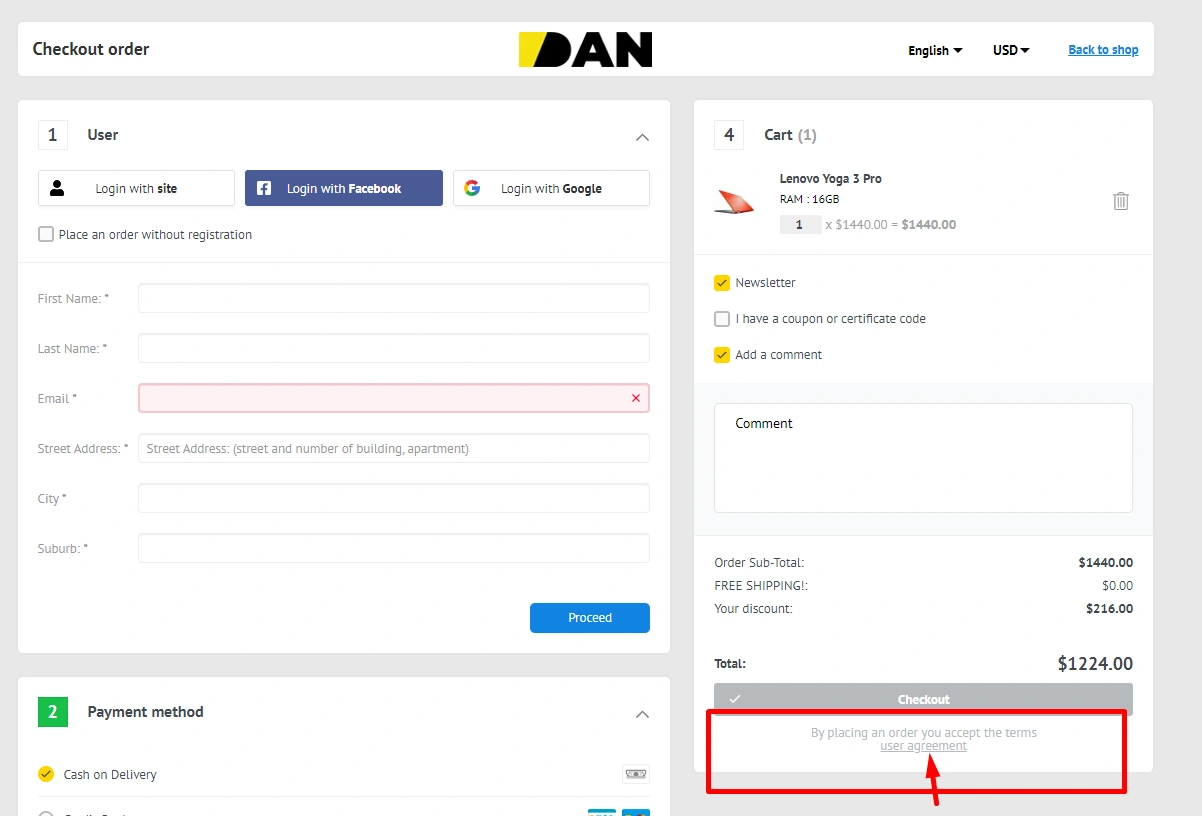Open the USD currency dropdown

click(x=1010, y=50)
